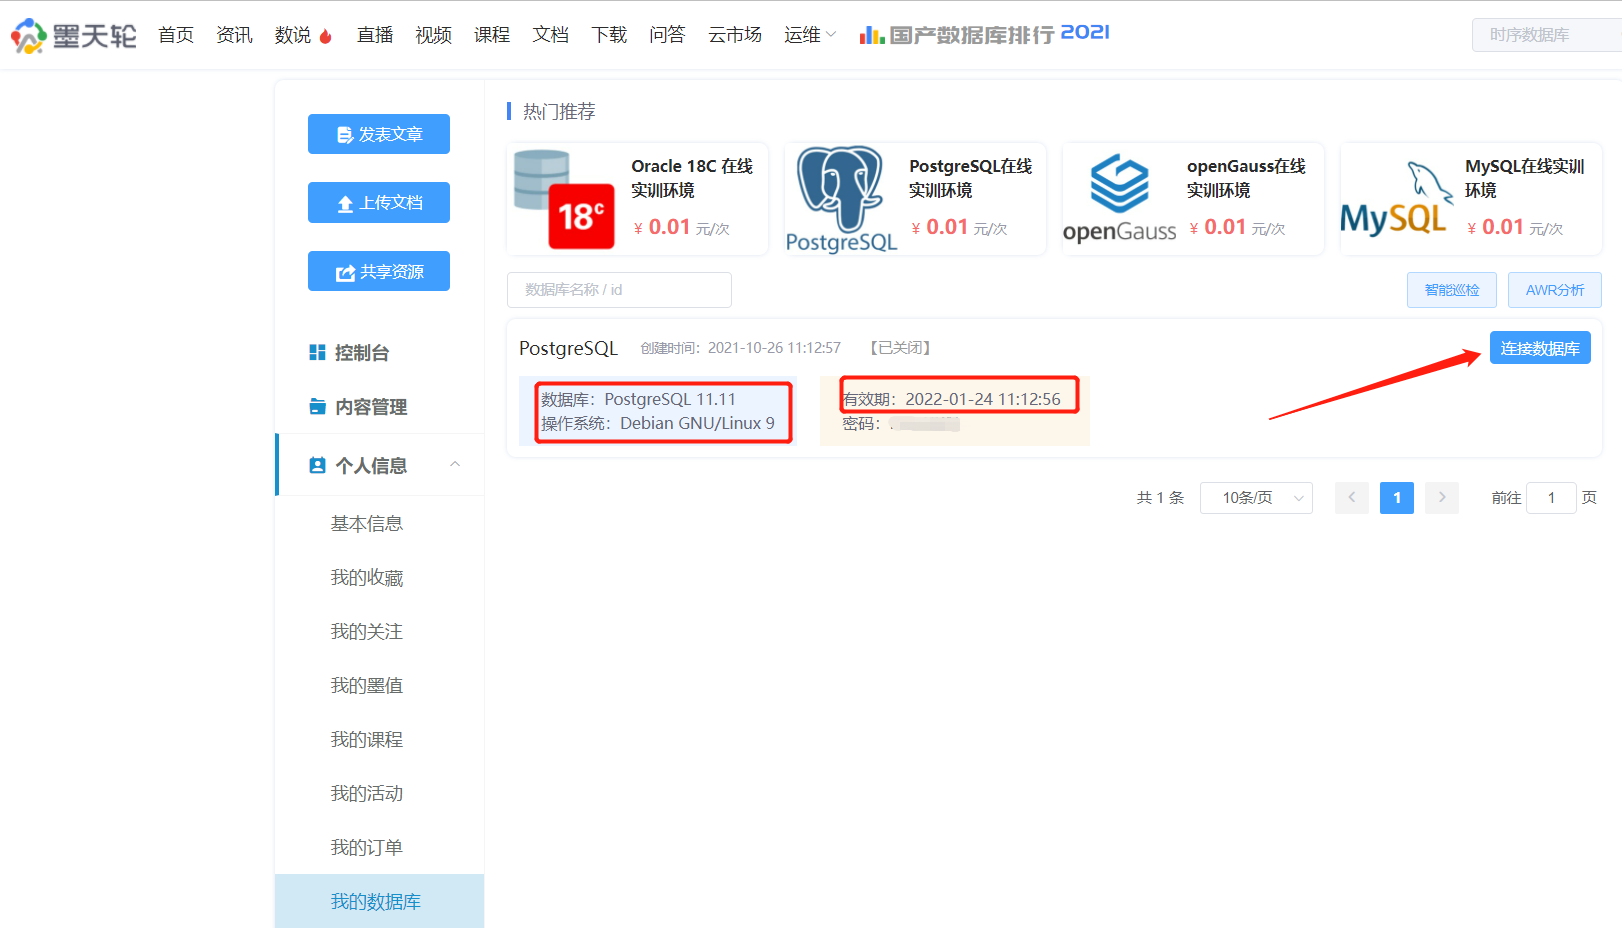Click 数据库: PostgreSQL 11.11 text
1622x928 pixels.
638,399
